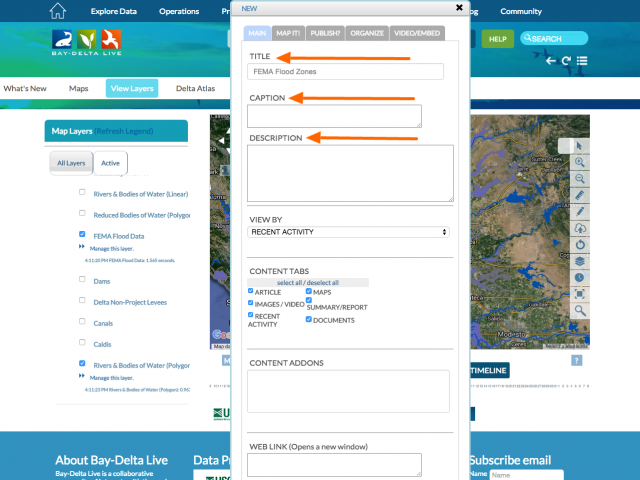Open the clock time tool

coord(580,278)
